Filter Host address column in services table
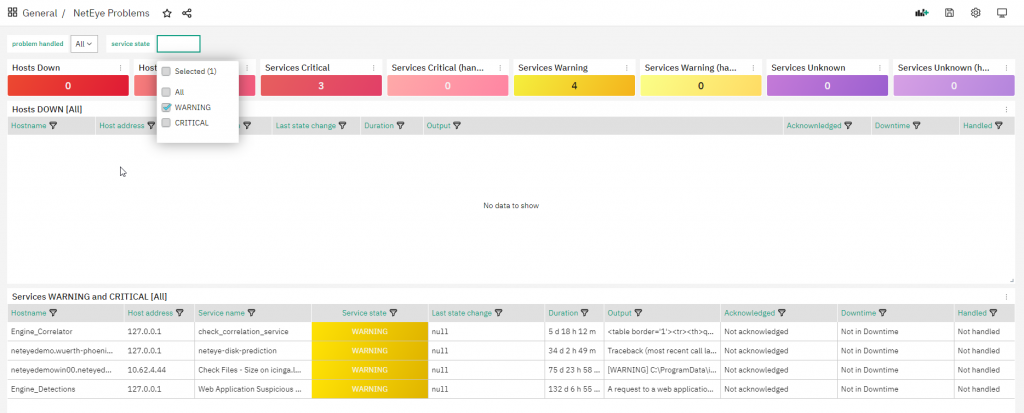Screen dimensions: 1024x413 point(180,313)
